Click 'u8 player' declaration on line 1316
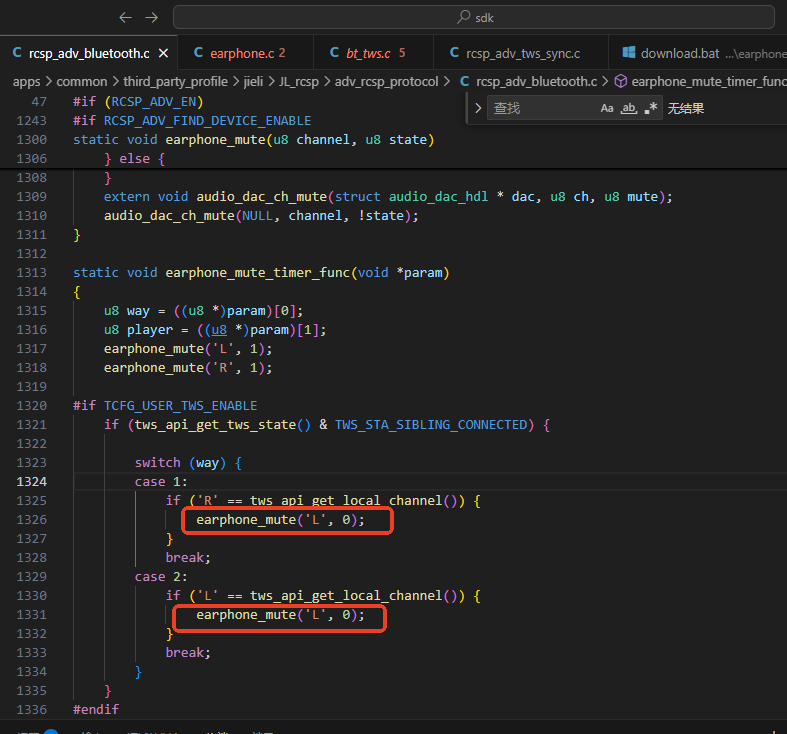Image resolution: width=787 pixels, height=734 pixels. click(138, 330)
